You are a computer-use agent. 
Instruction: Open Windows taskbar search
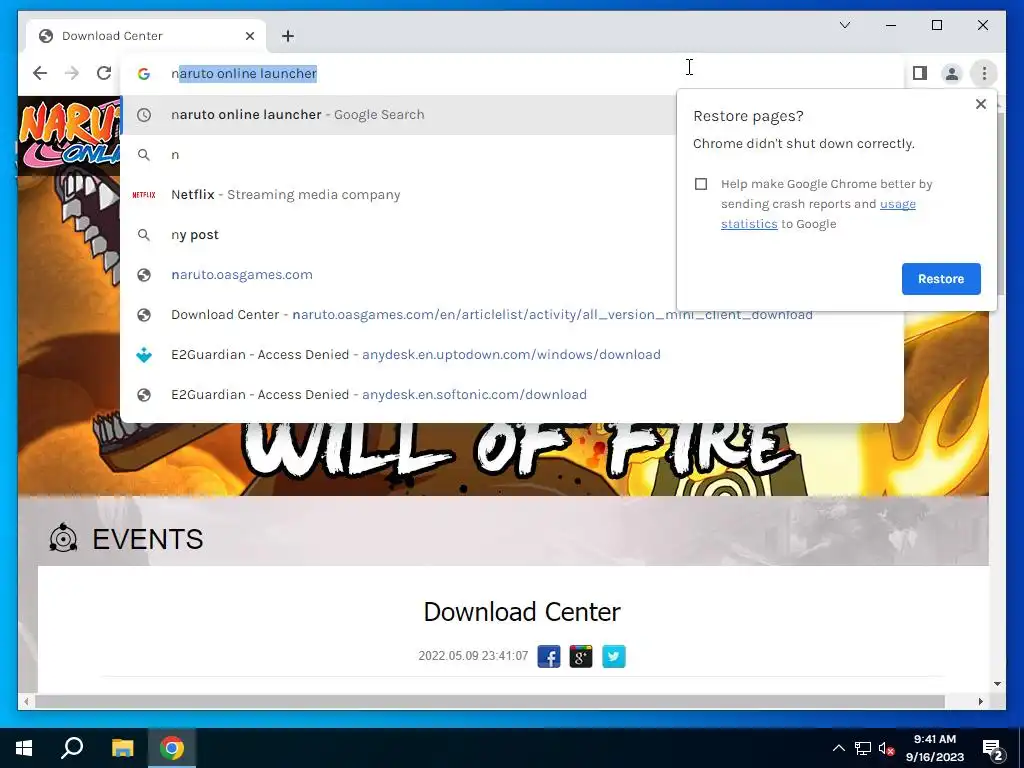(72, 748)
